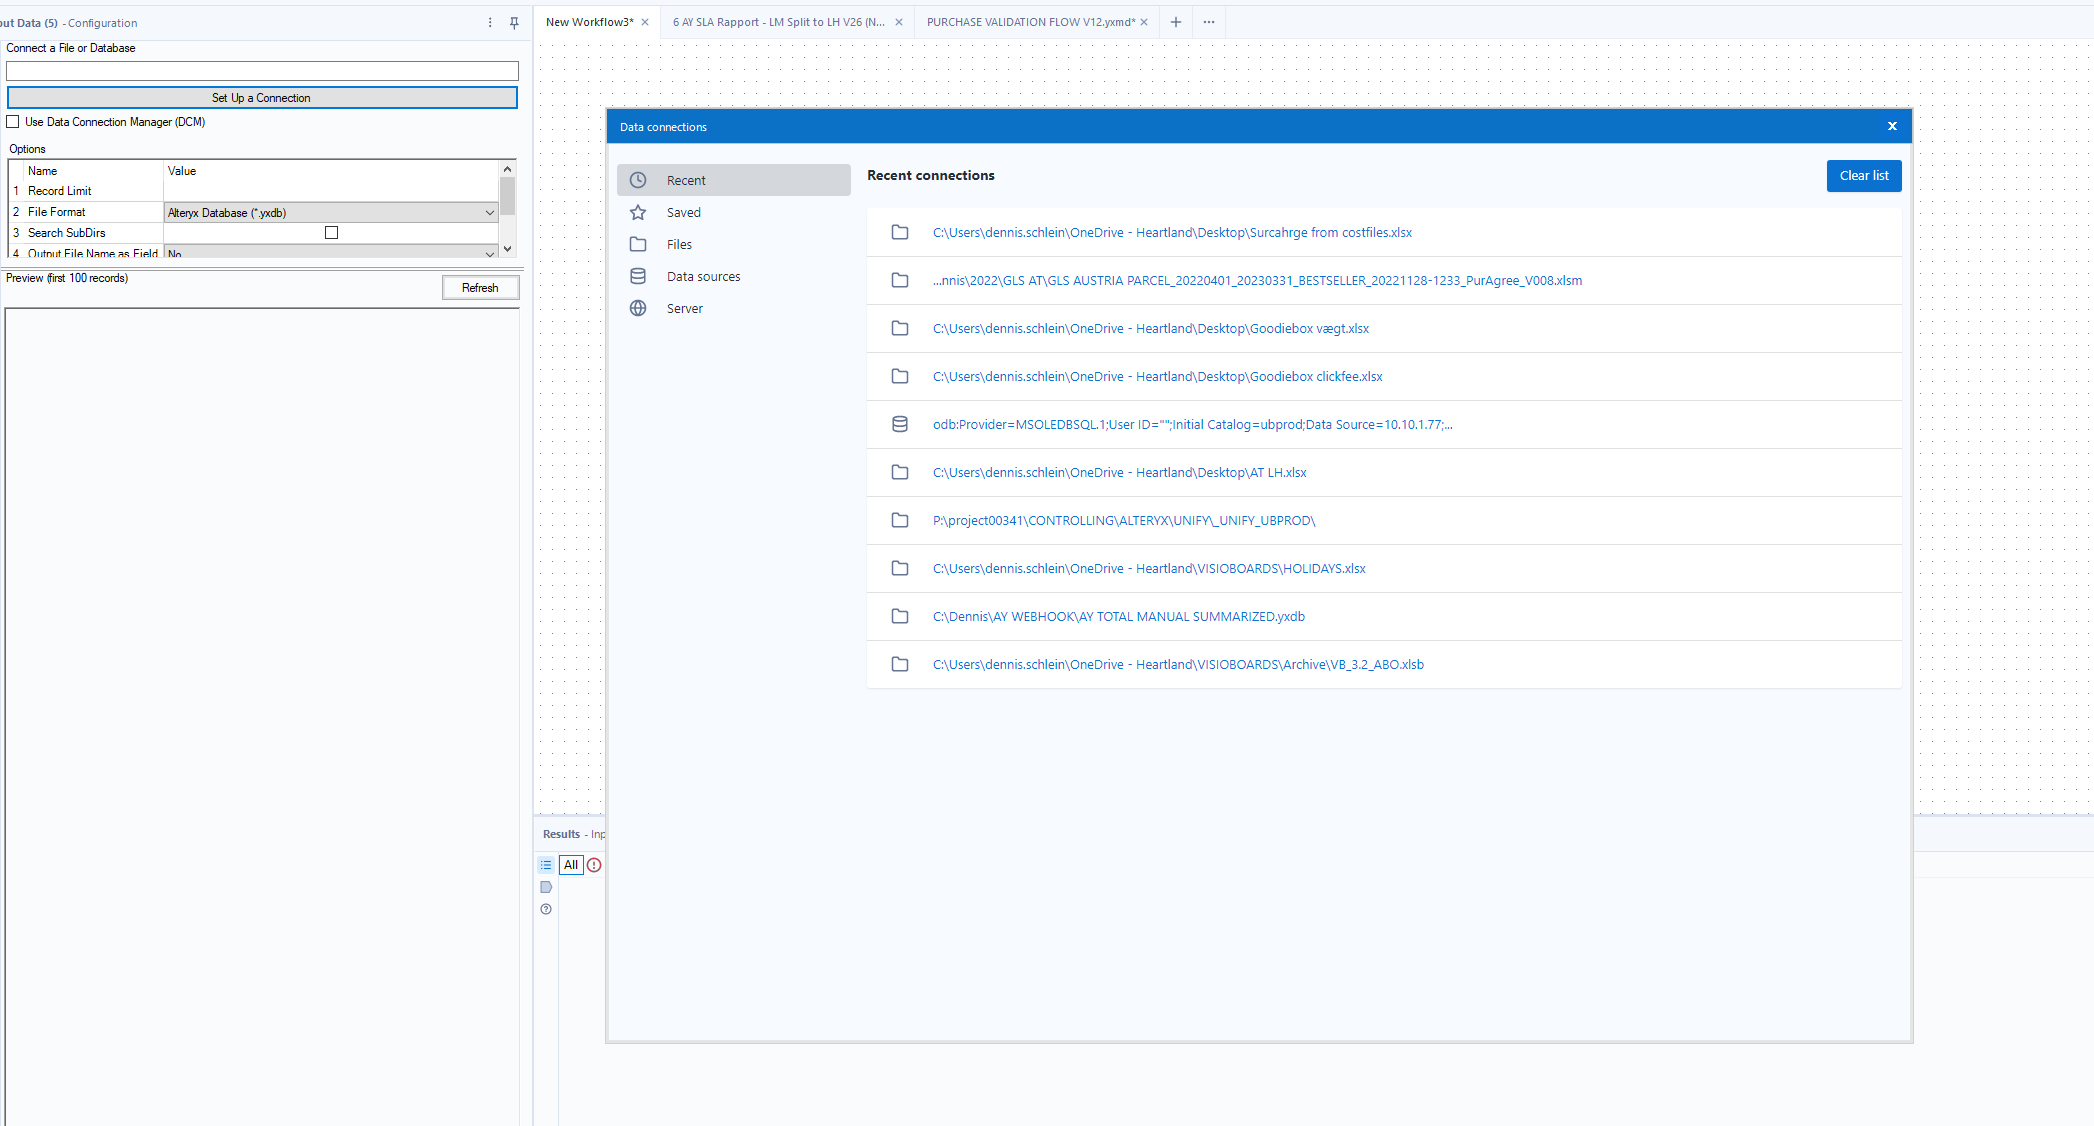Open Configuration panel three-dot options menu
The image size is (2094, 1126).
pyautogui.click(x=490, y=23)
